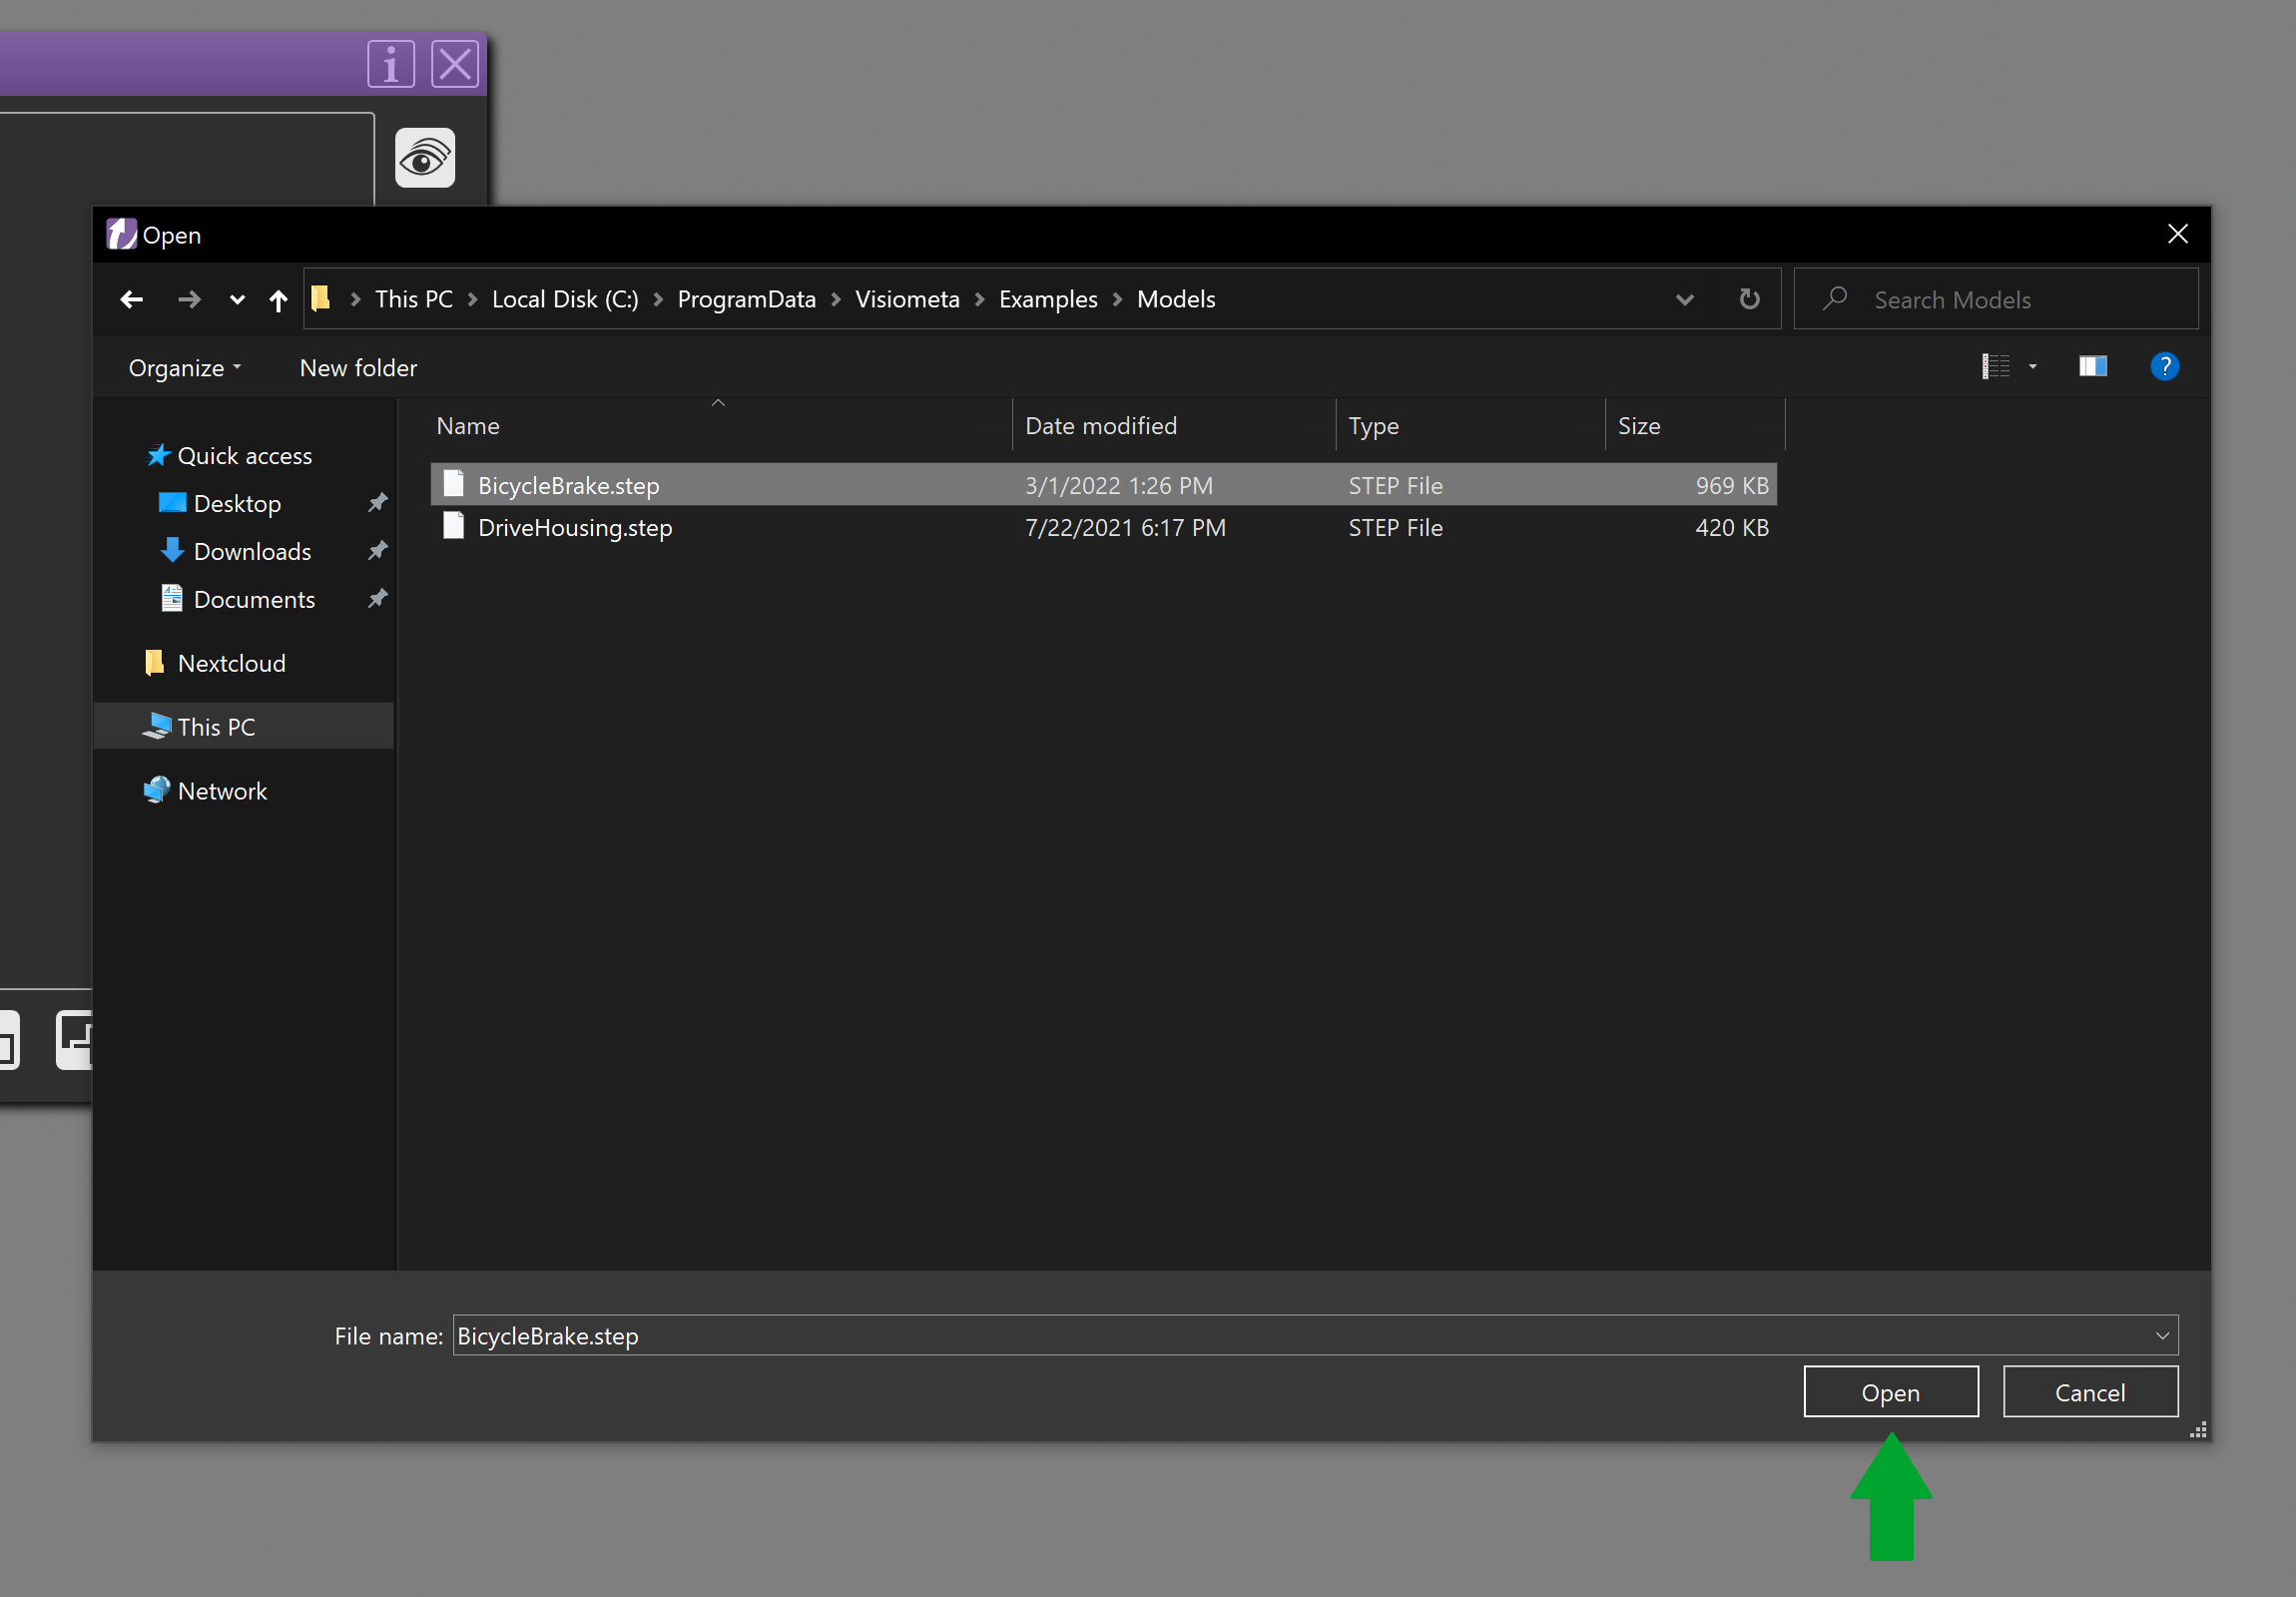The image size is (2296, 1597).
Task: Open recent locations dropdown arrow
Action: [x=237, y=299]
